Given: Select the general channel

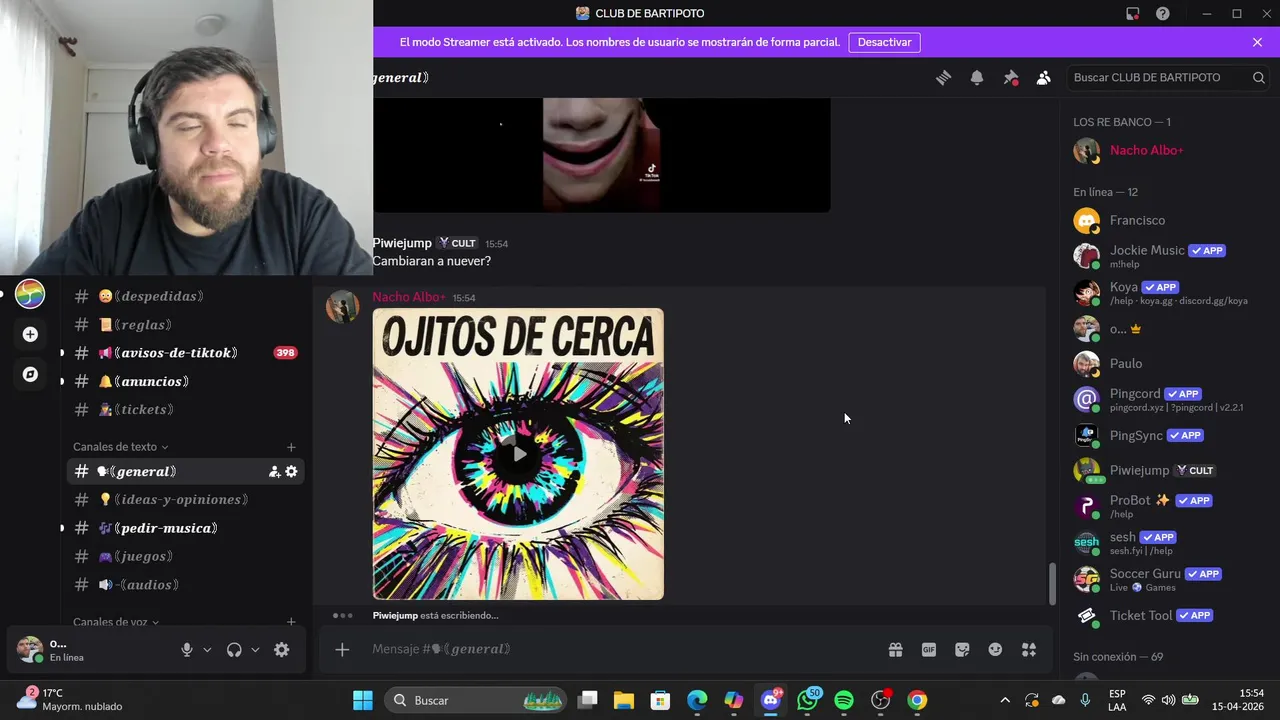Looking at the screenshot, I should point(185,471).
